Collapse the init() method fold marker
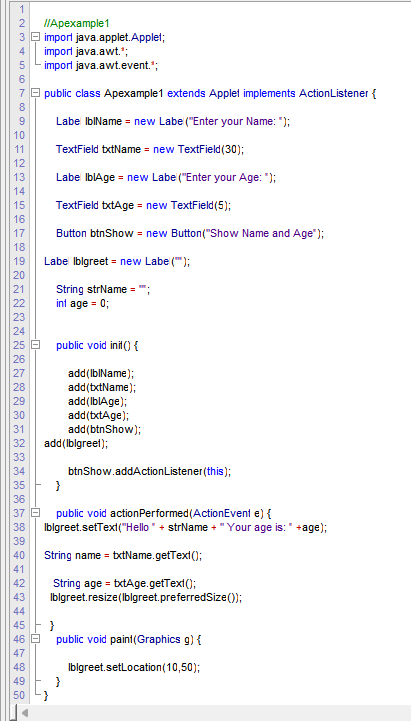 pos(35,345)
